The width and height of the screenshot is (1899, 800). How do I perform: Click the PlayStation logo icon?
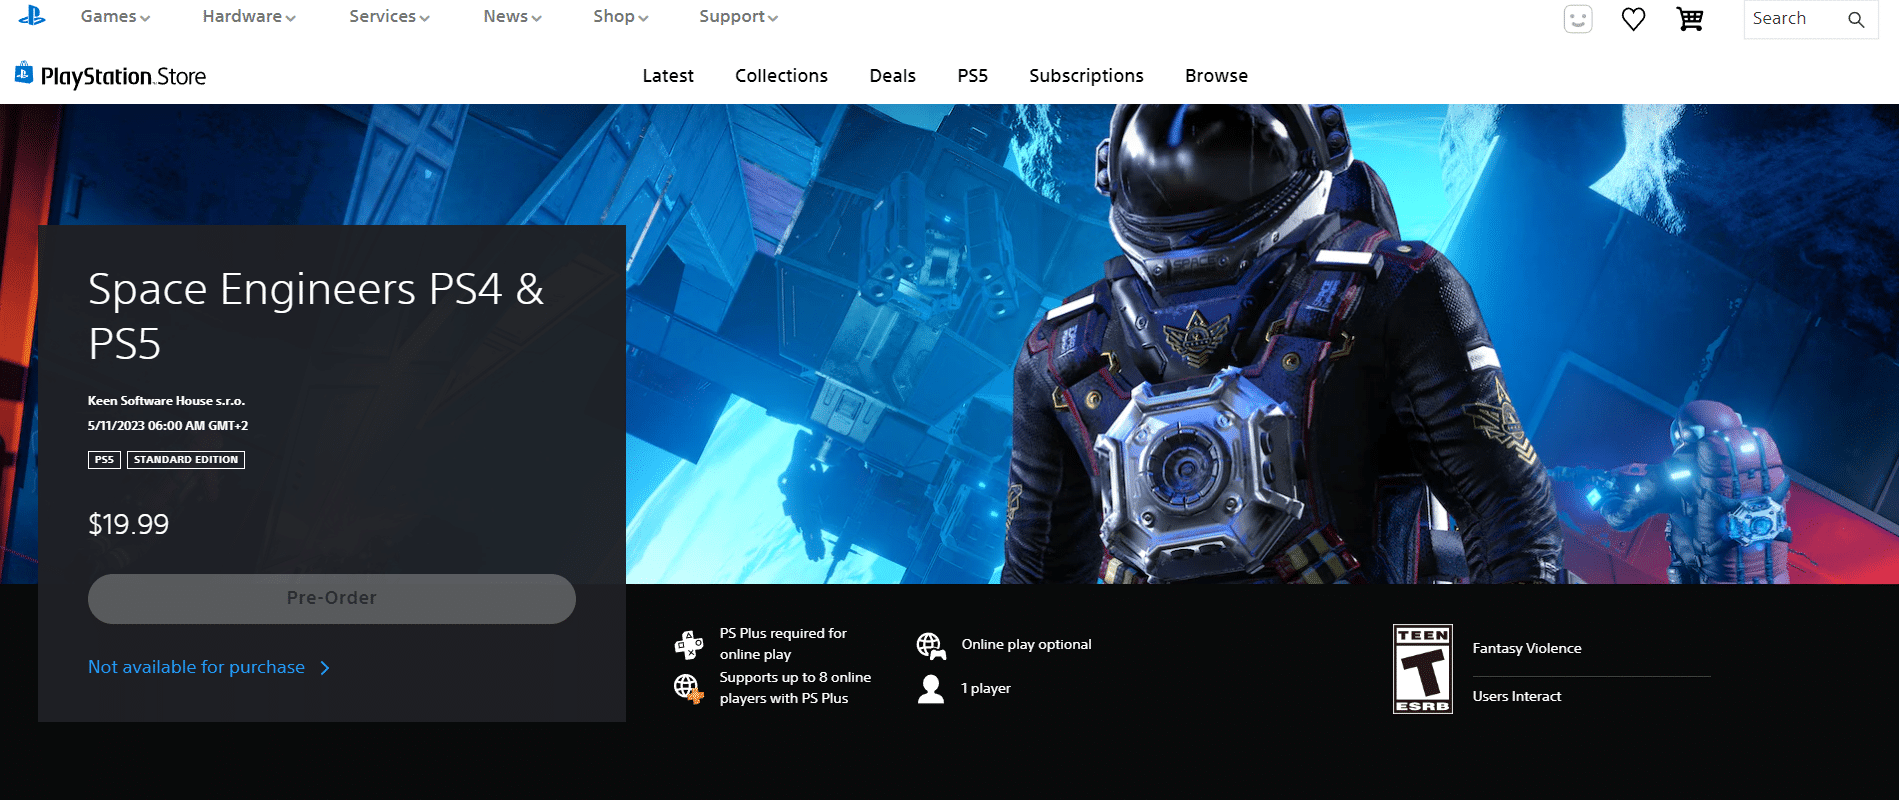pyautogui.click(x=32, y=15)
